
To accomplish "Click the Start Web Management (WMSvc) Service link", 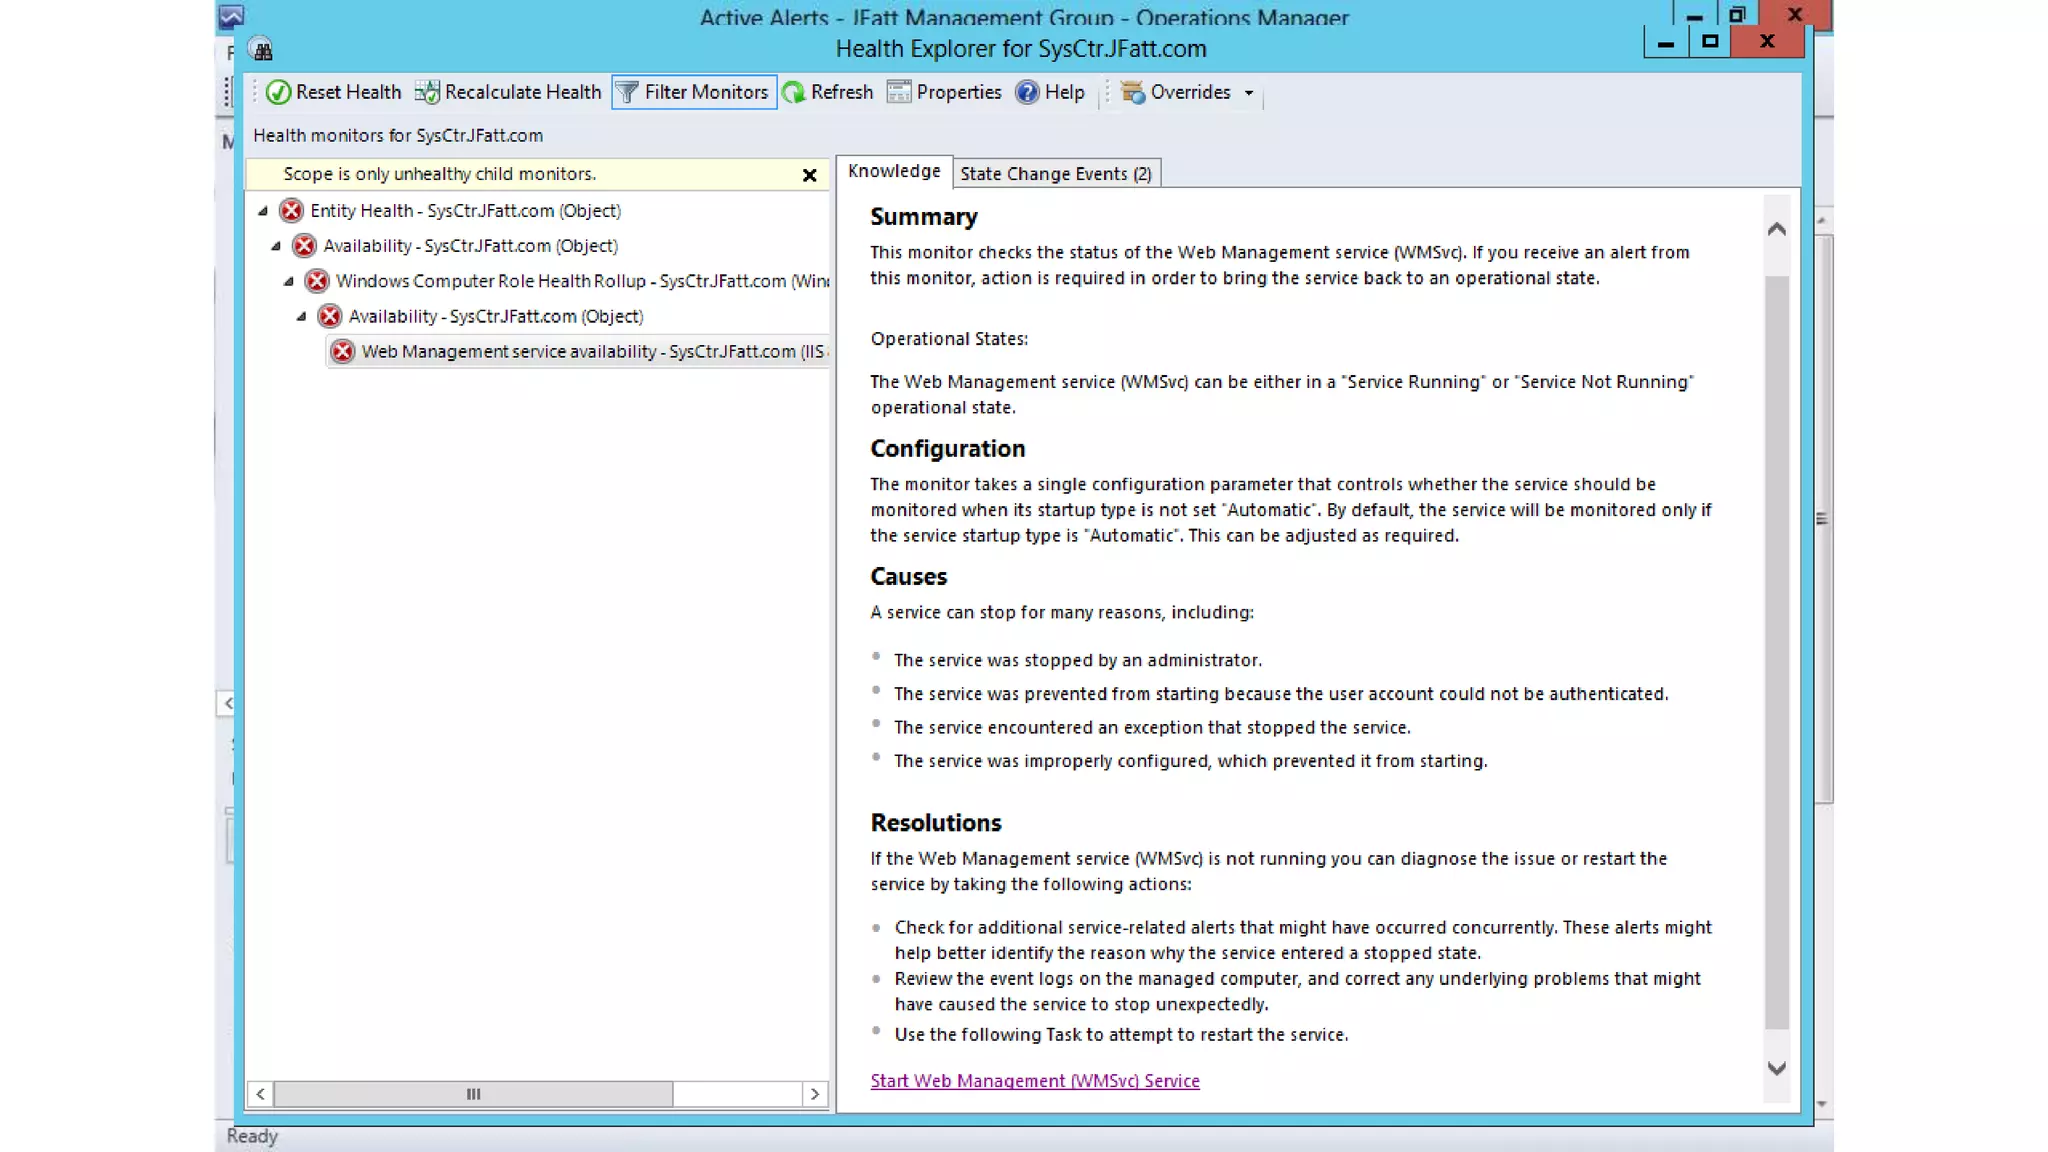I will [1034, 1081].
